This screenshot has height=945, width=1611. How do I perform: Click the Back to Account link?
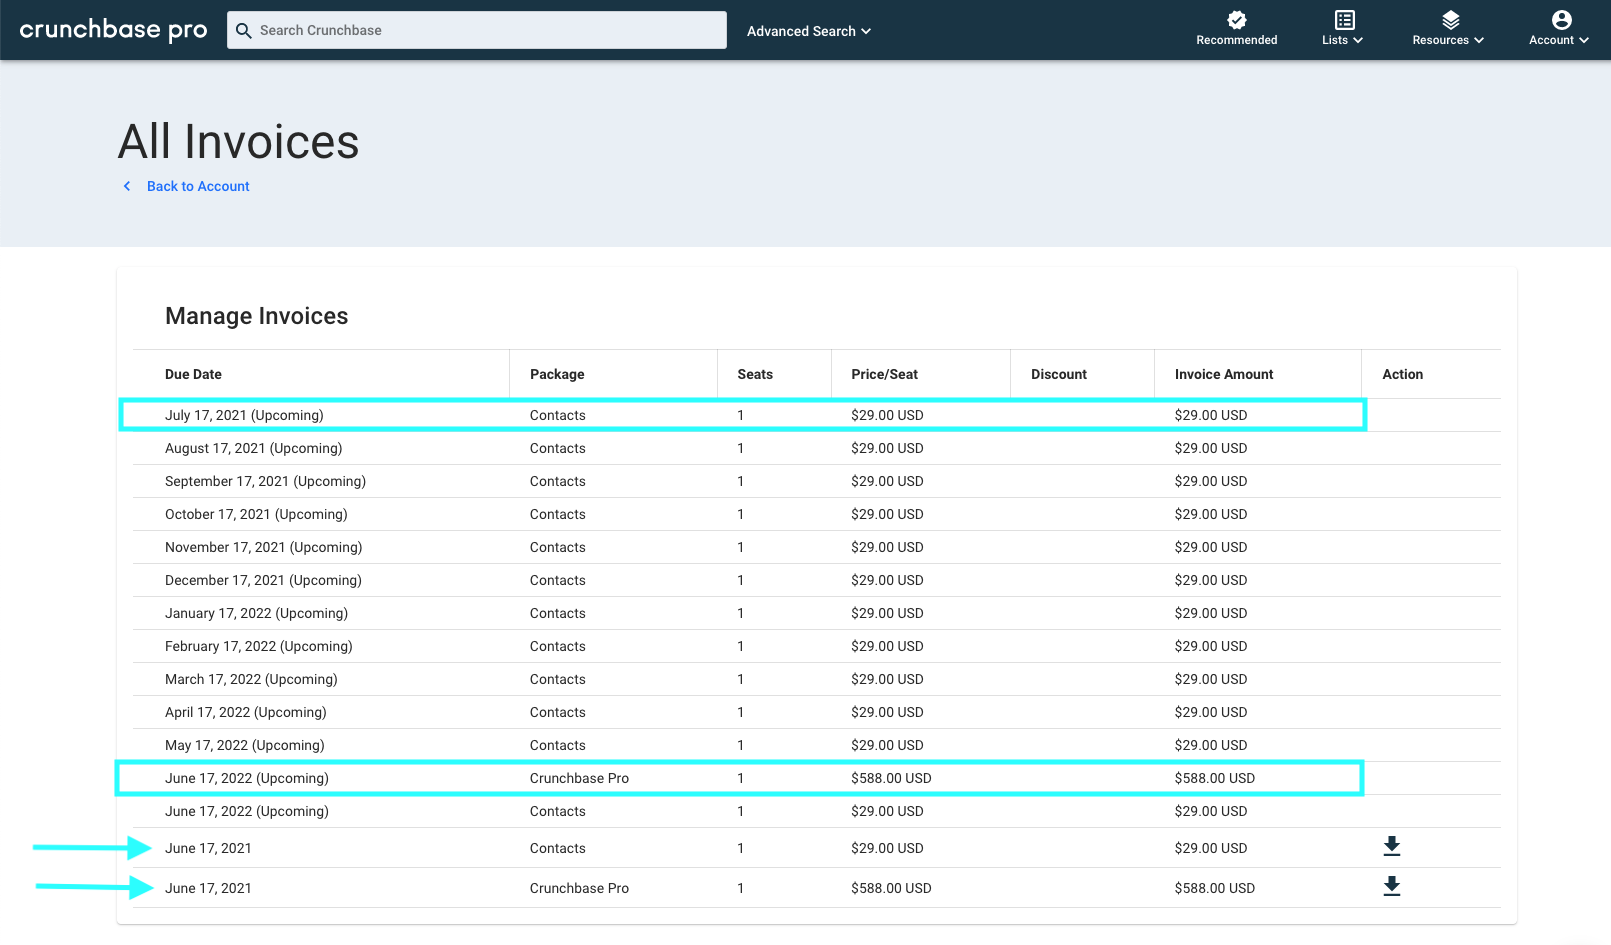tap(198, 186)
